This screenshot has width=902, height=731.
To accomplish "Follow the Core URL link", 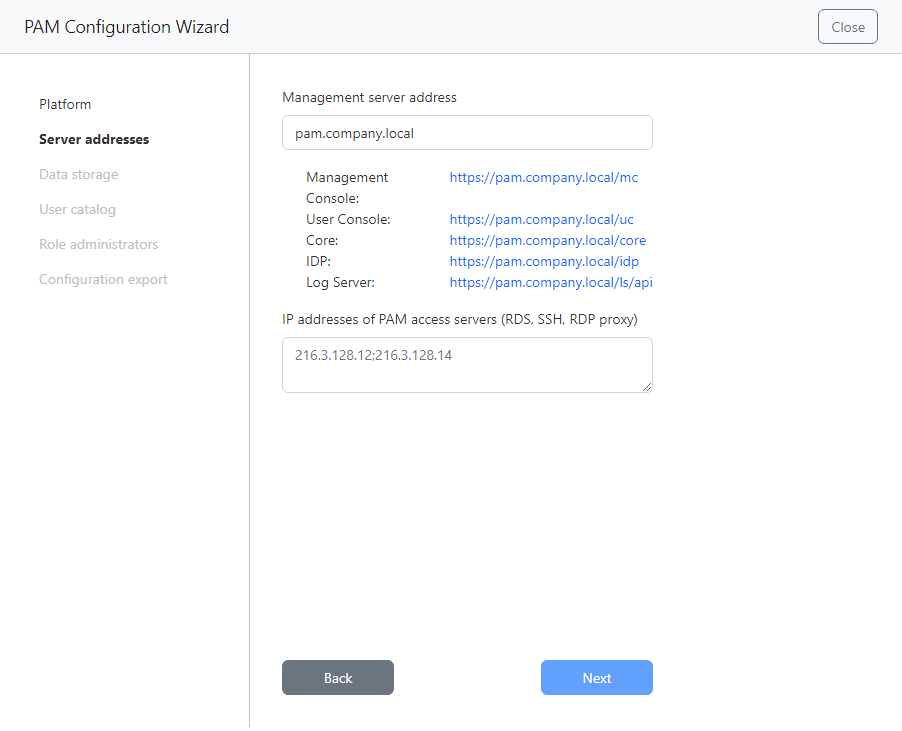I will [x=547, y=240].
